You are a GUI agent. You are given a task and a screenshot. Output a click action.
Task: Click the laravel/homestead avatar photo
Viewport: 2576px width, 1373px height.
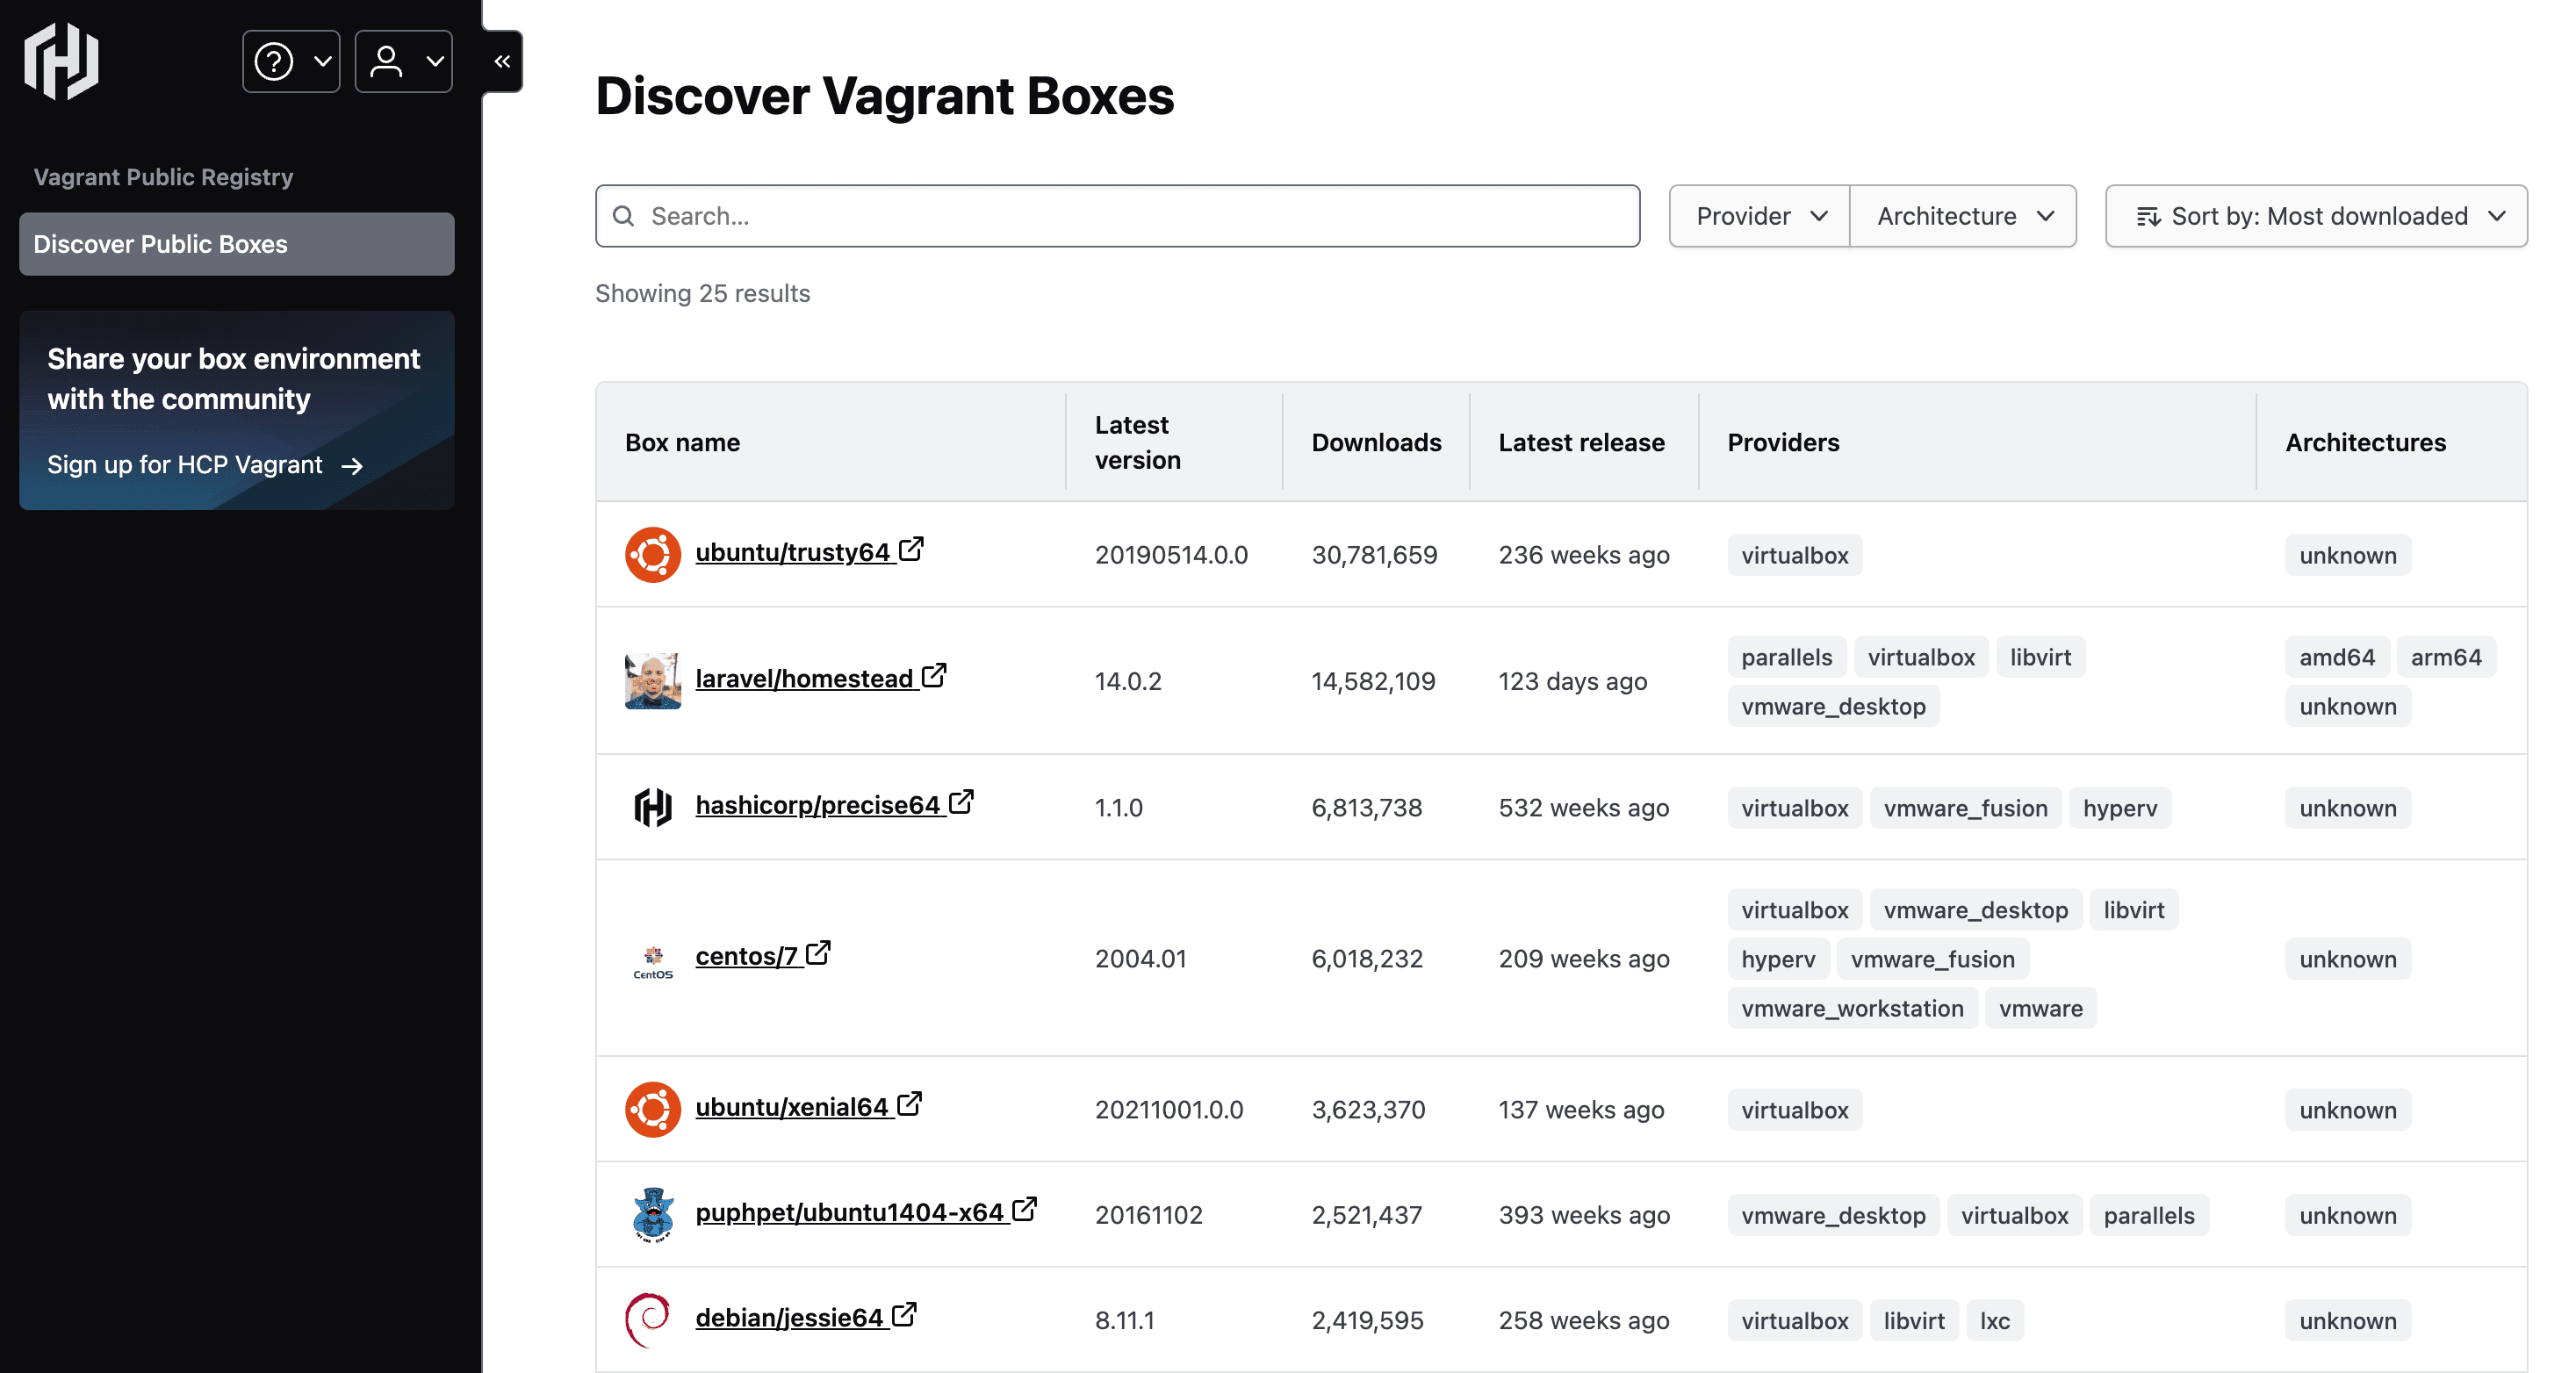click(x=652, y=681)
